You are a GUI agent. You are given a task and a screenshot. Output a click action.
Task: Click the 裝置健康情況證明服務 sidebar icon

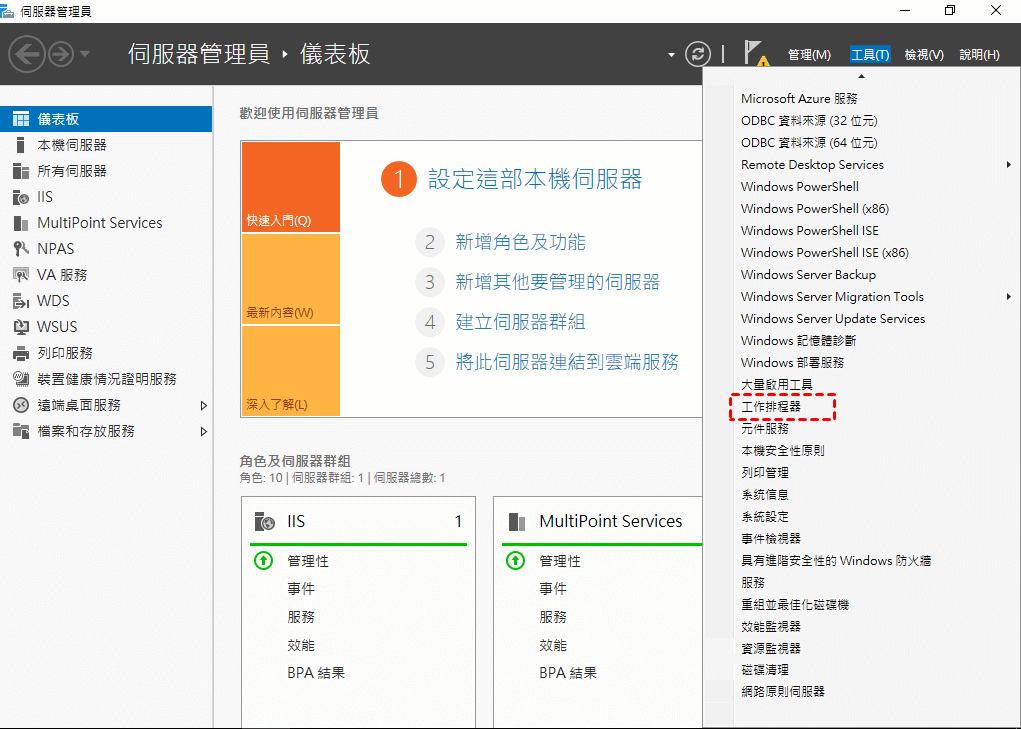click(x=21, y=379)
